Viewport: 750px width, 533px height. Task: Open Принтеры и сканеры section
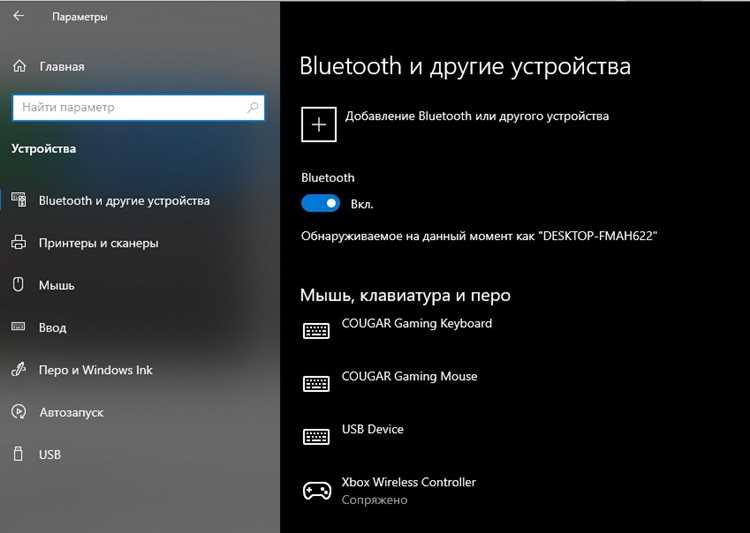pyautogui.click(x=98, y=243)
